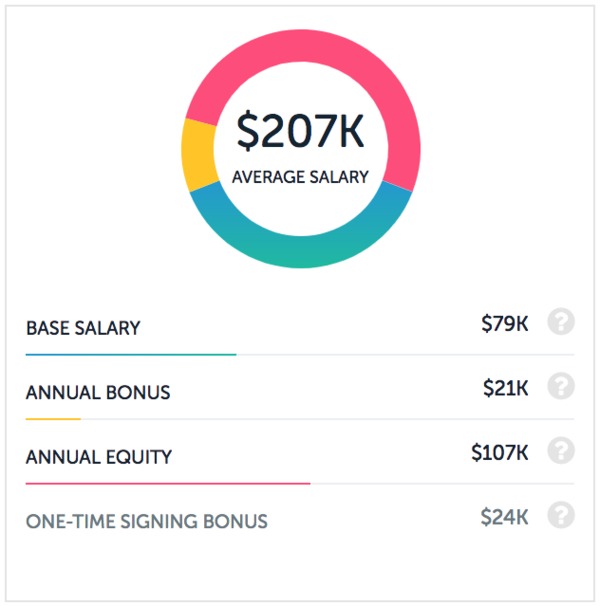The width and height of the screenshot is (600, 606).
Task: Select the ONE-TIME SIGNING BONUS label
Action: 147,521
